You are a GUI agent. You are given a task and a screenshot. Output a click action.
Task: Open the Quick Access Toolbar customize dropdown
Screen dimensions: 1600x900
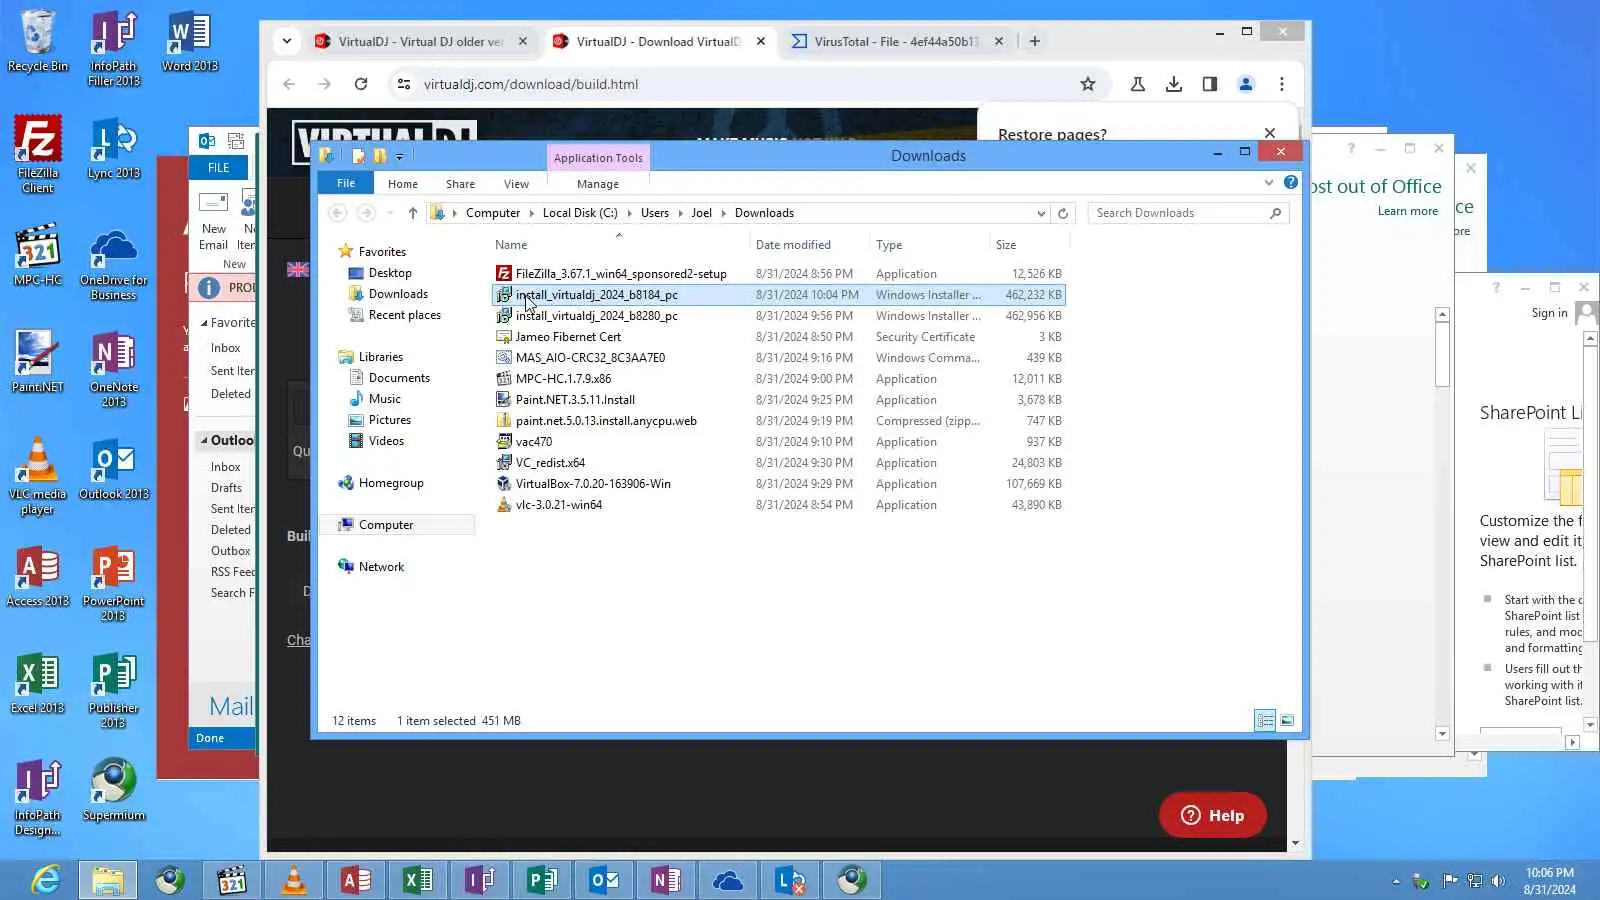399,156
